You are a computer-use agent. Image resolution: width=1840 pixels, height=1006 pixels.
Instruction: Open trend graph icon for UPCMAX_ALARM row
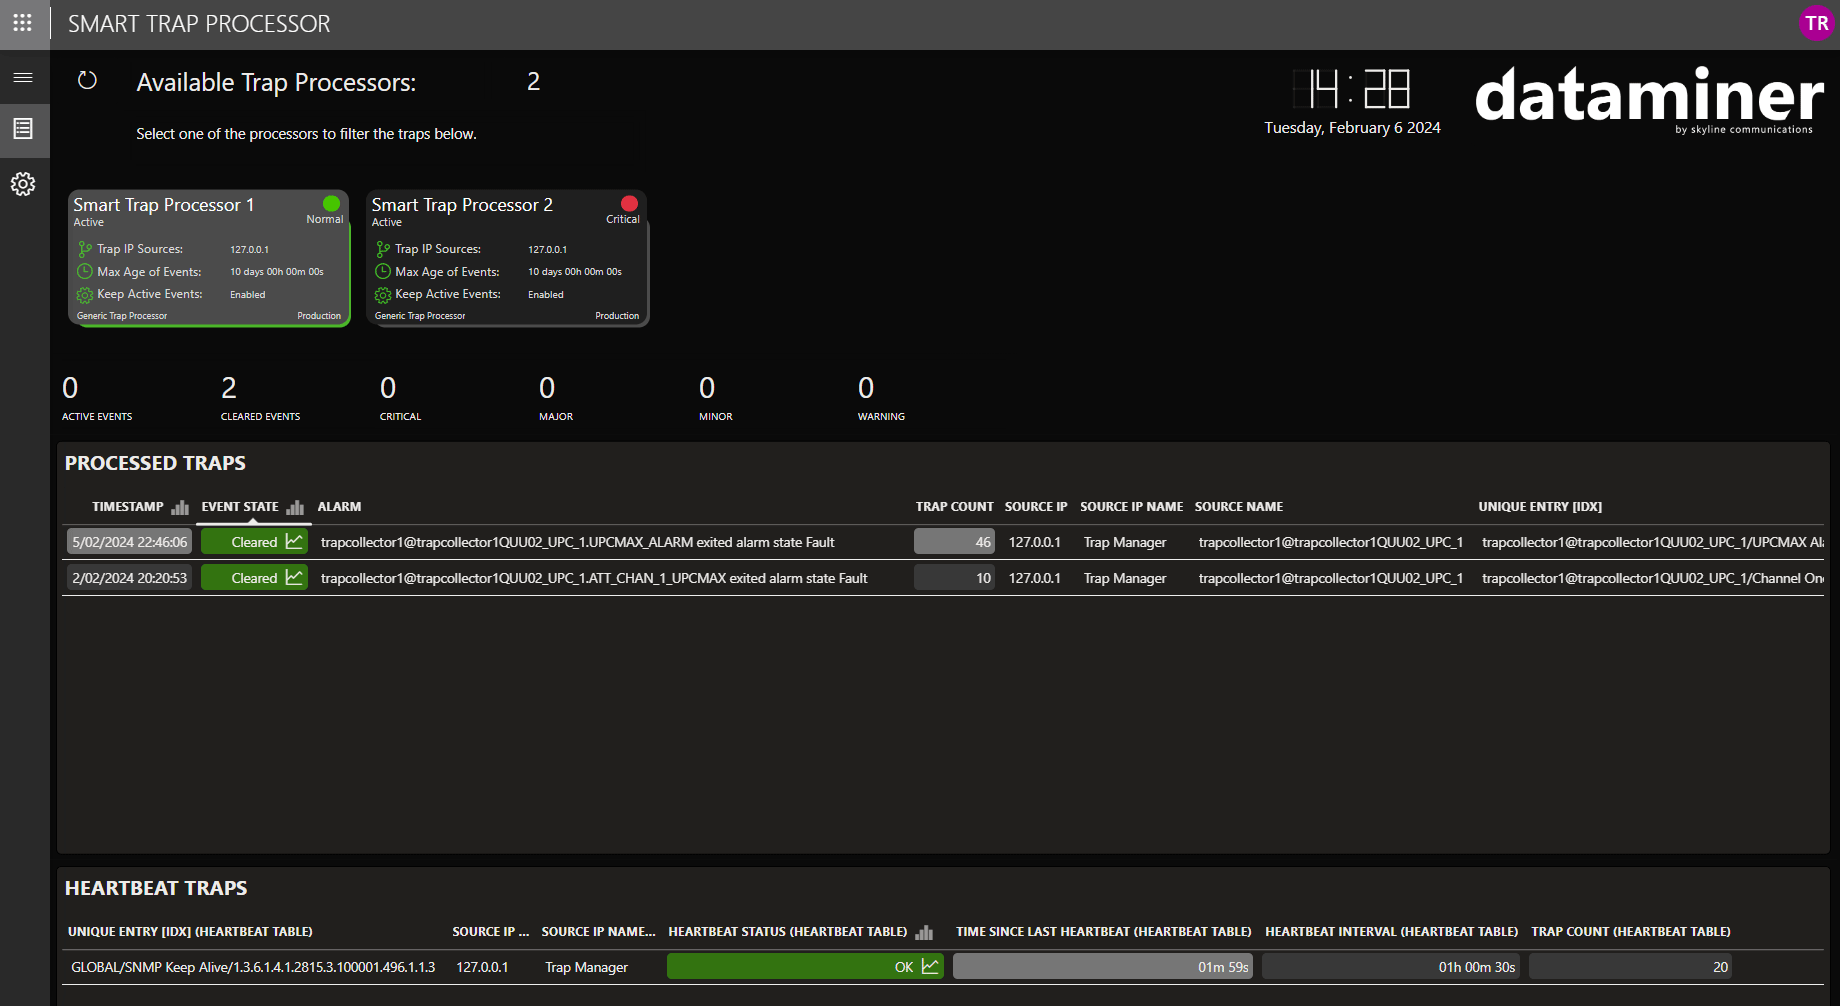(294, 541)
